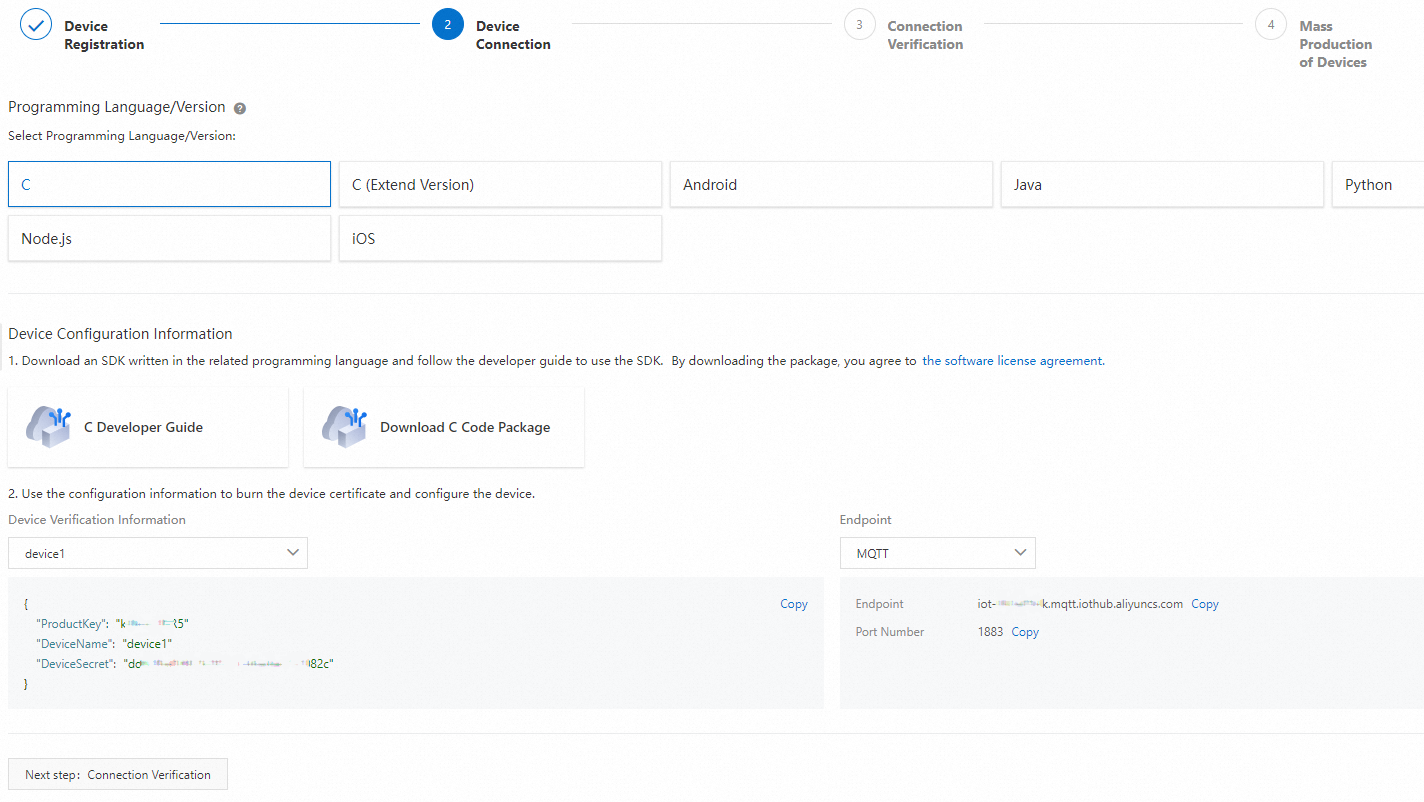Click the DeviceSecret line in the JSON
This screenshot has height=802, width=1424.
(x=185, y=664)
